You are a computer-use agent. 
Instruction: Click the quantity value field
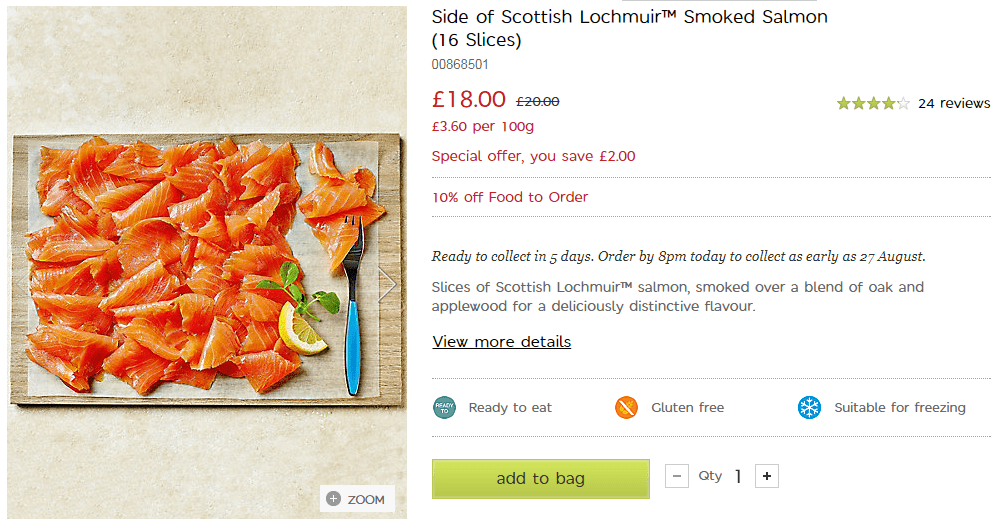tap(738, 476)
